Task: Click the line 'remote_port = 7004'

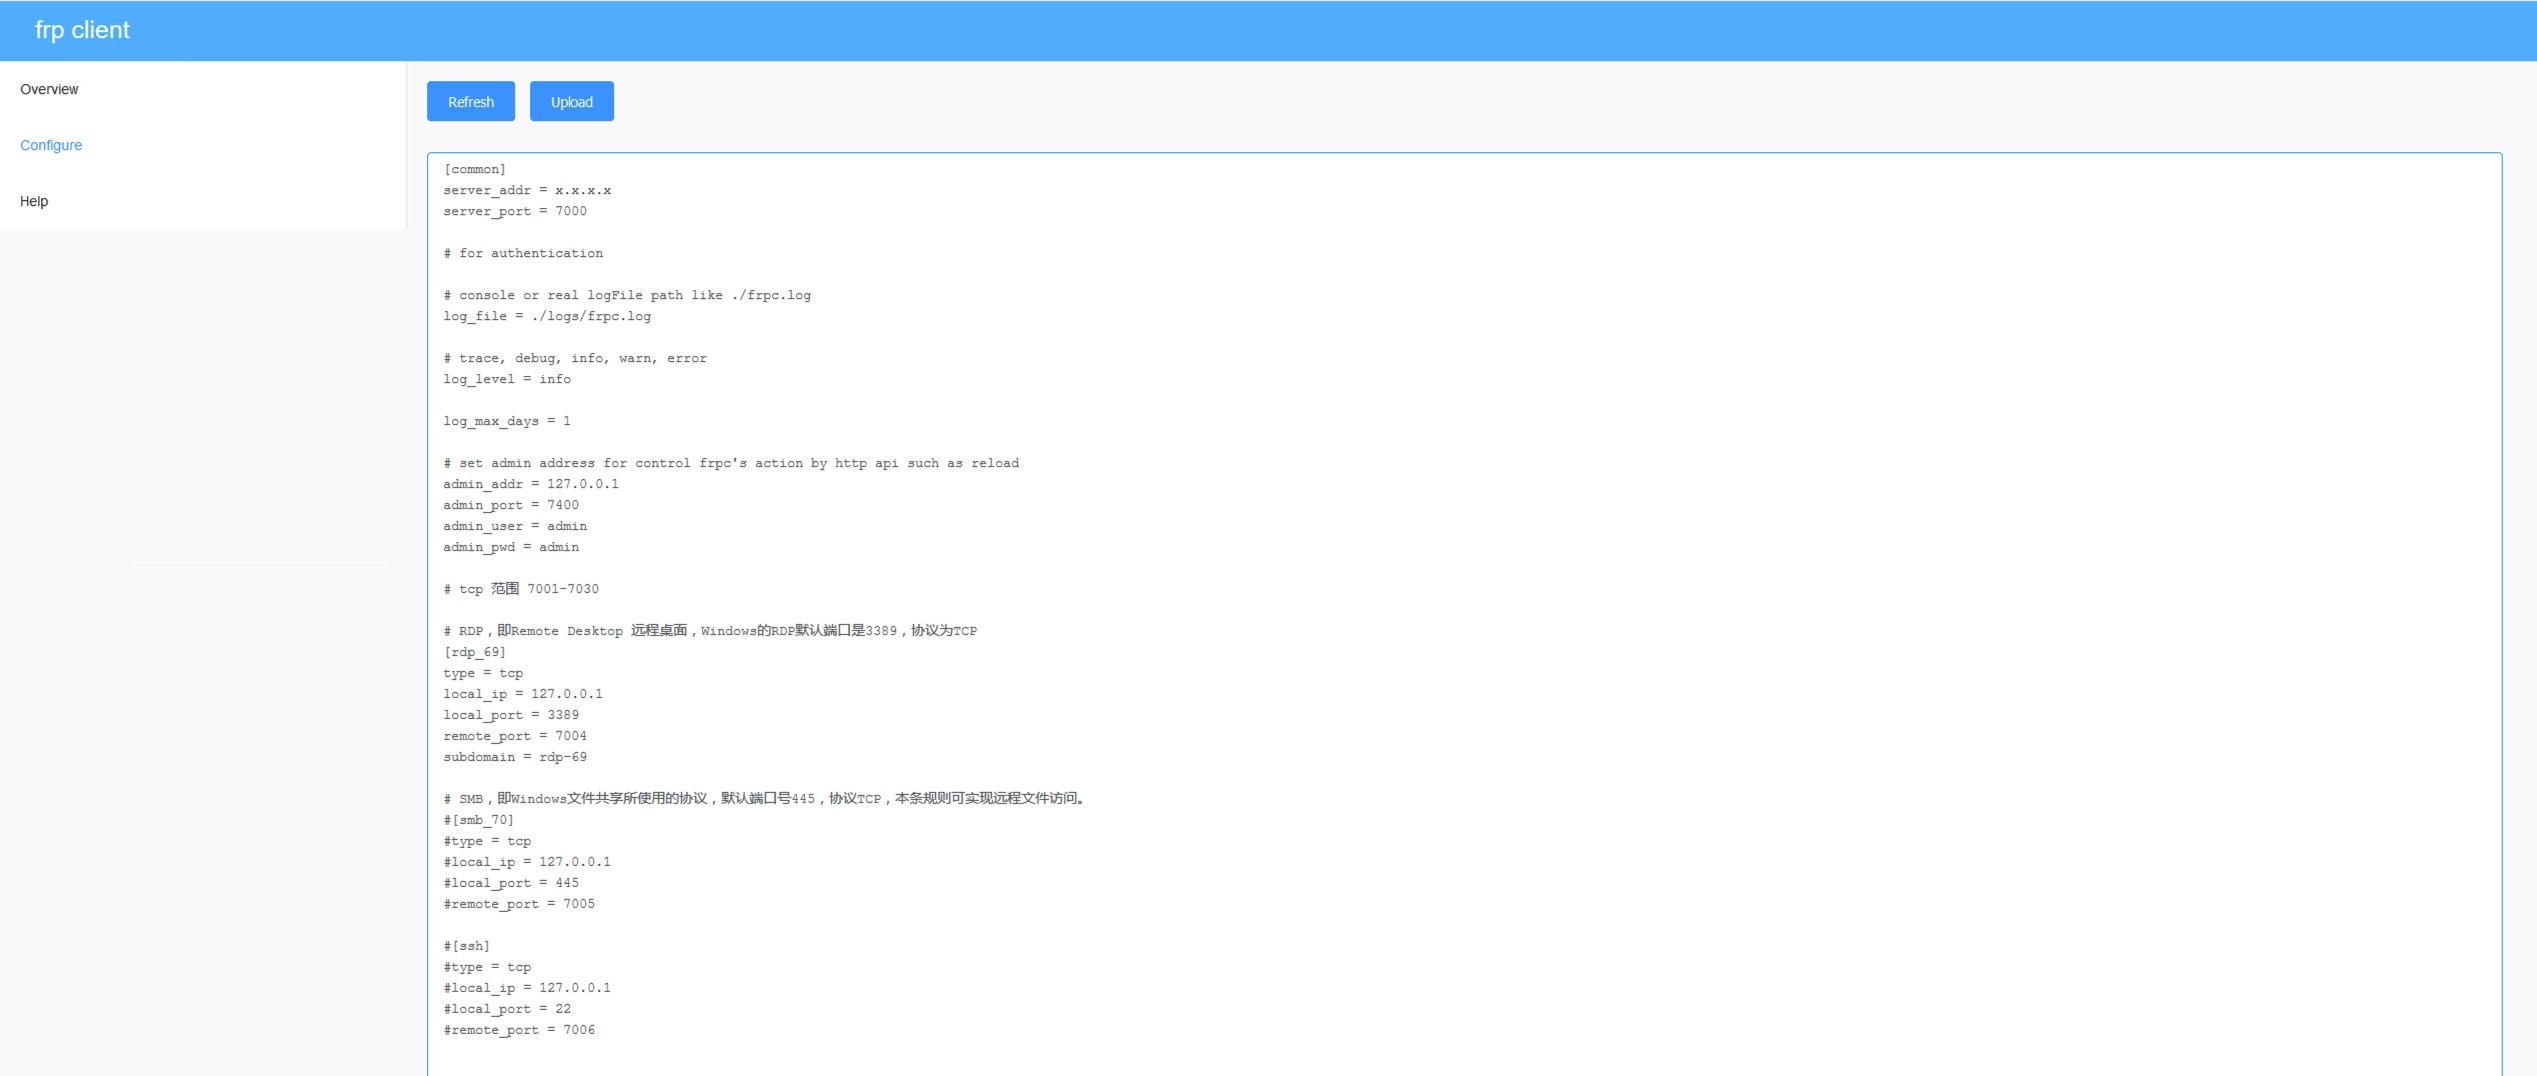Action: pyautogui.click(x=515, y=736)
